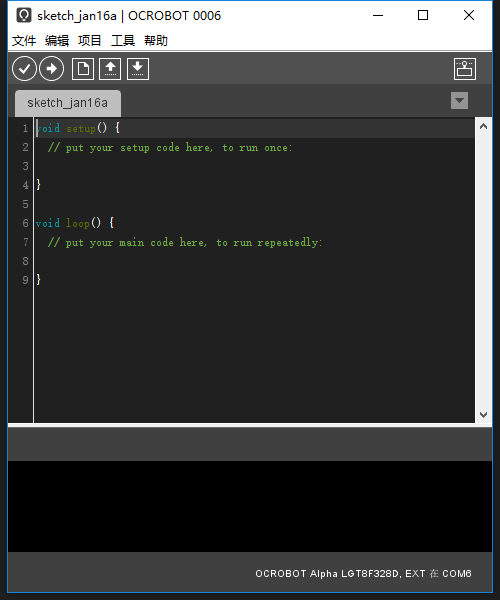
Task: Place cursor on void loop() line
Action: 75,223
